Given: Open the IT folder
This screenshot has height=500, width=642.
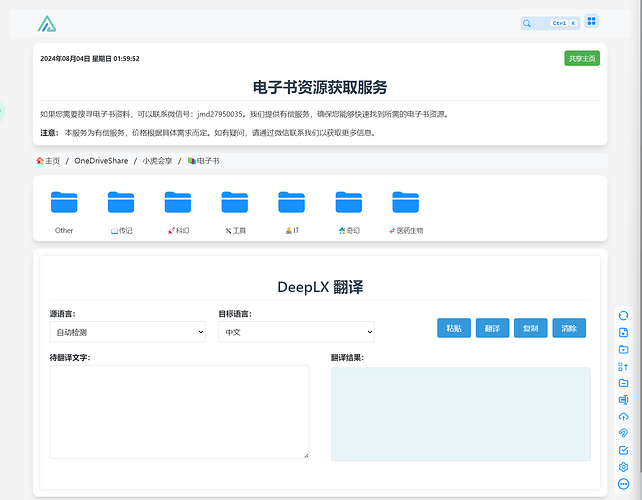Looking at the screenshot, I should point(292,211).
